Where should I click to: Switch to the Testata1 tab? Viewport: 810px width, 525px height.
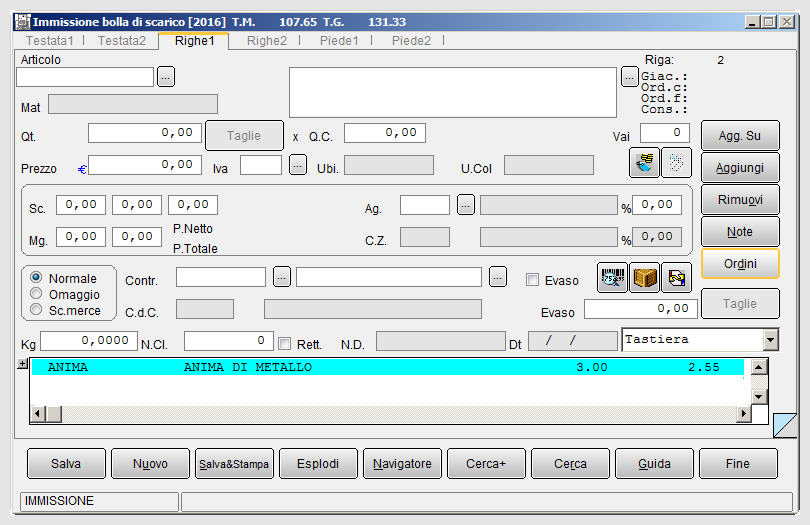(50, 41)
